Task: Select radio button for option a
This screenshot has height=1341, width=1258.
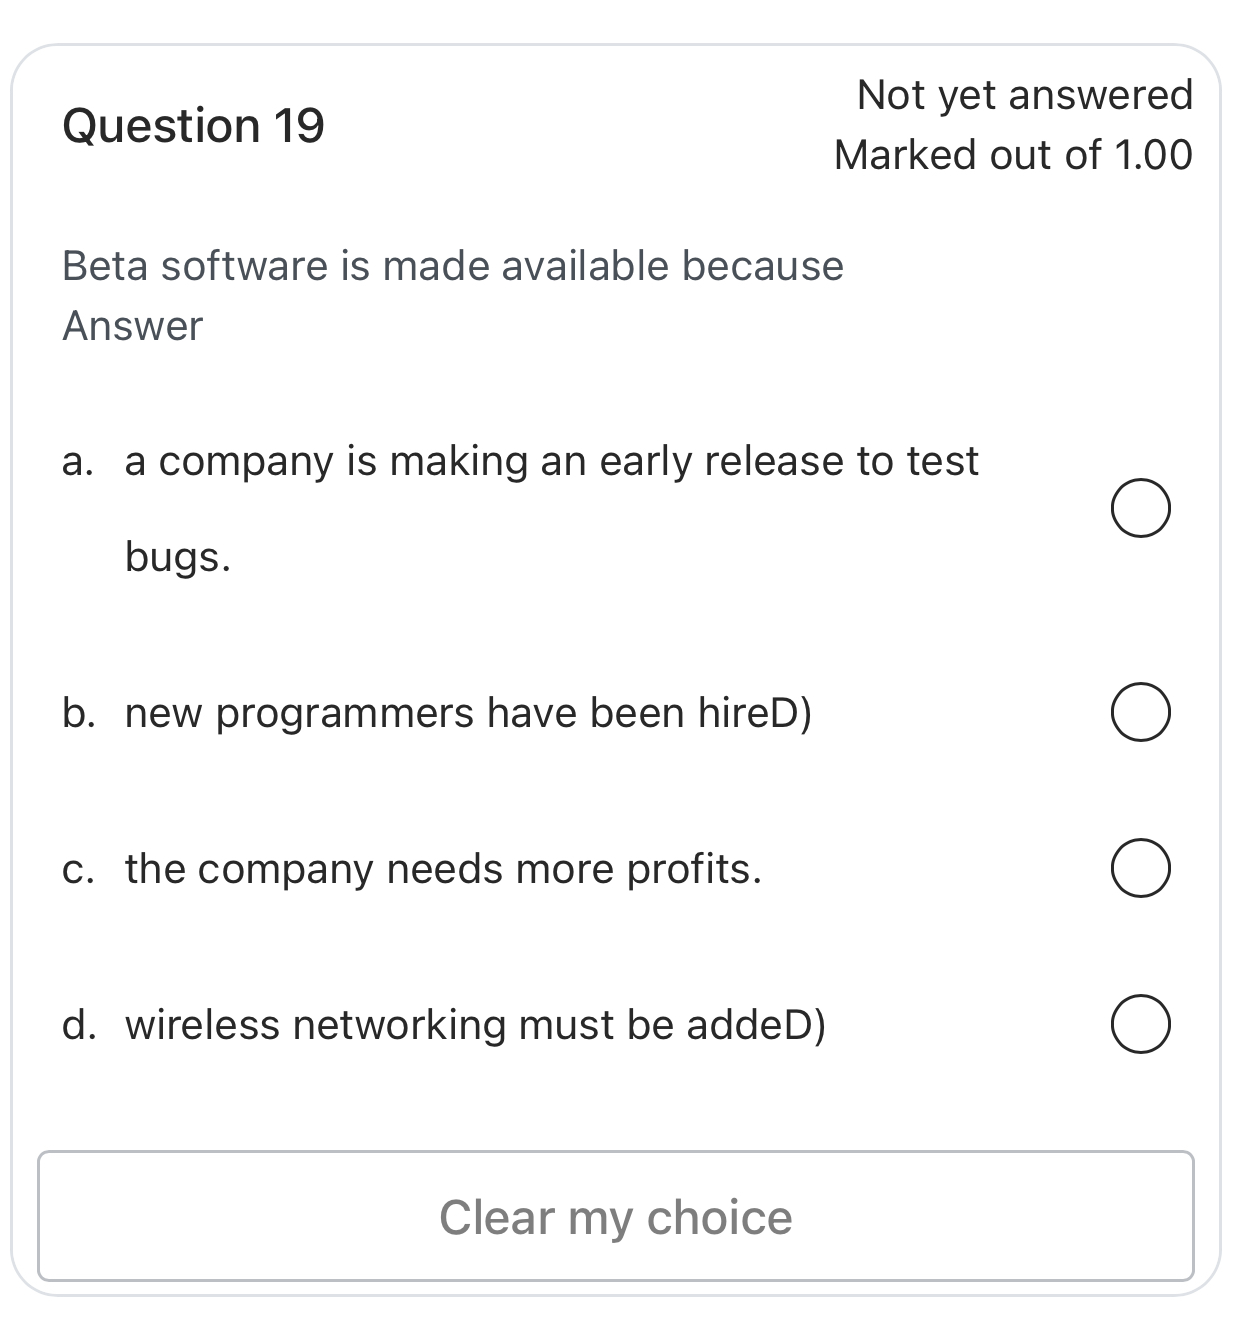Action: pyautogui.click(x=1140, y=506)
